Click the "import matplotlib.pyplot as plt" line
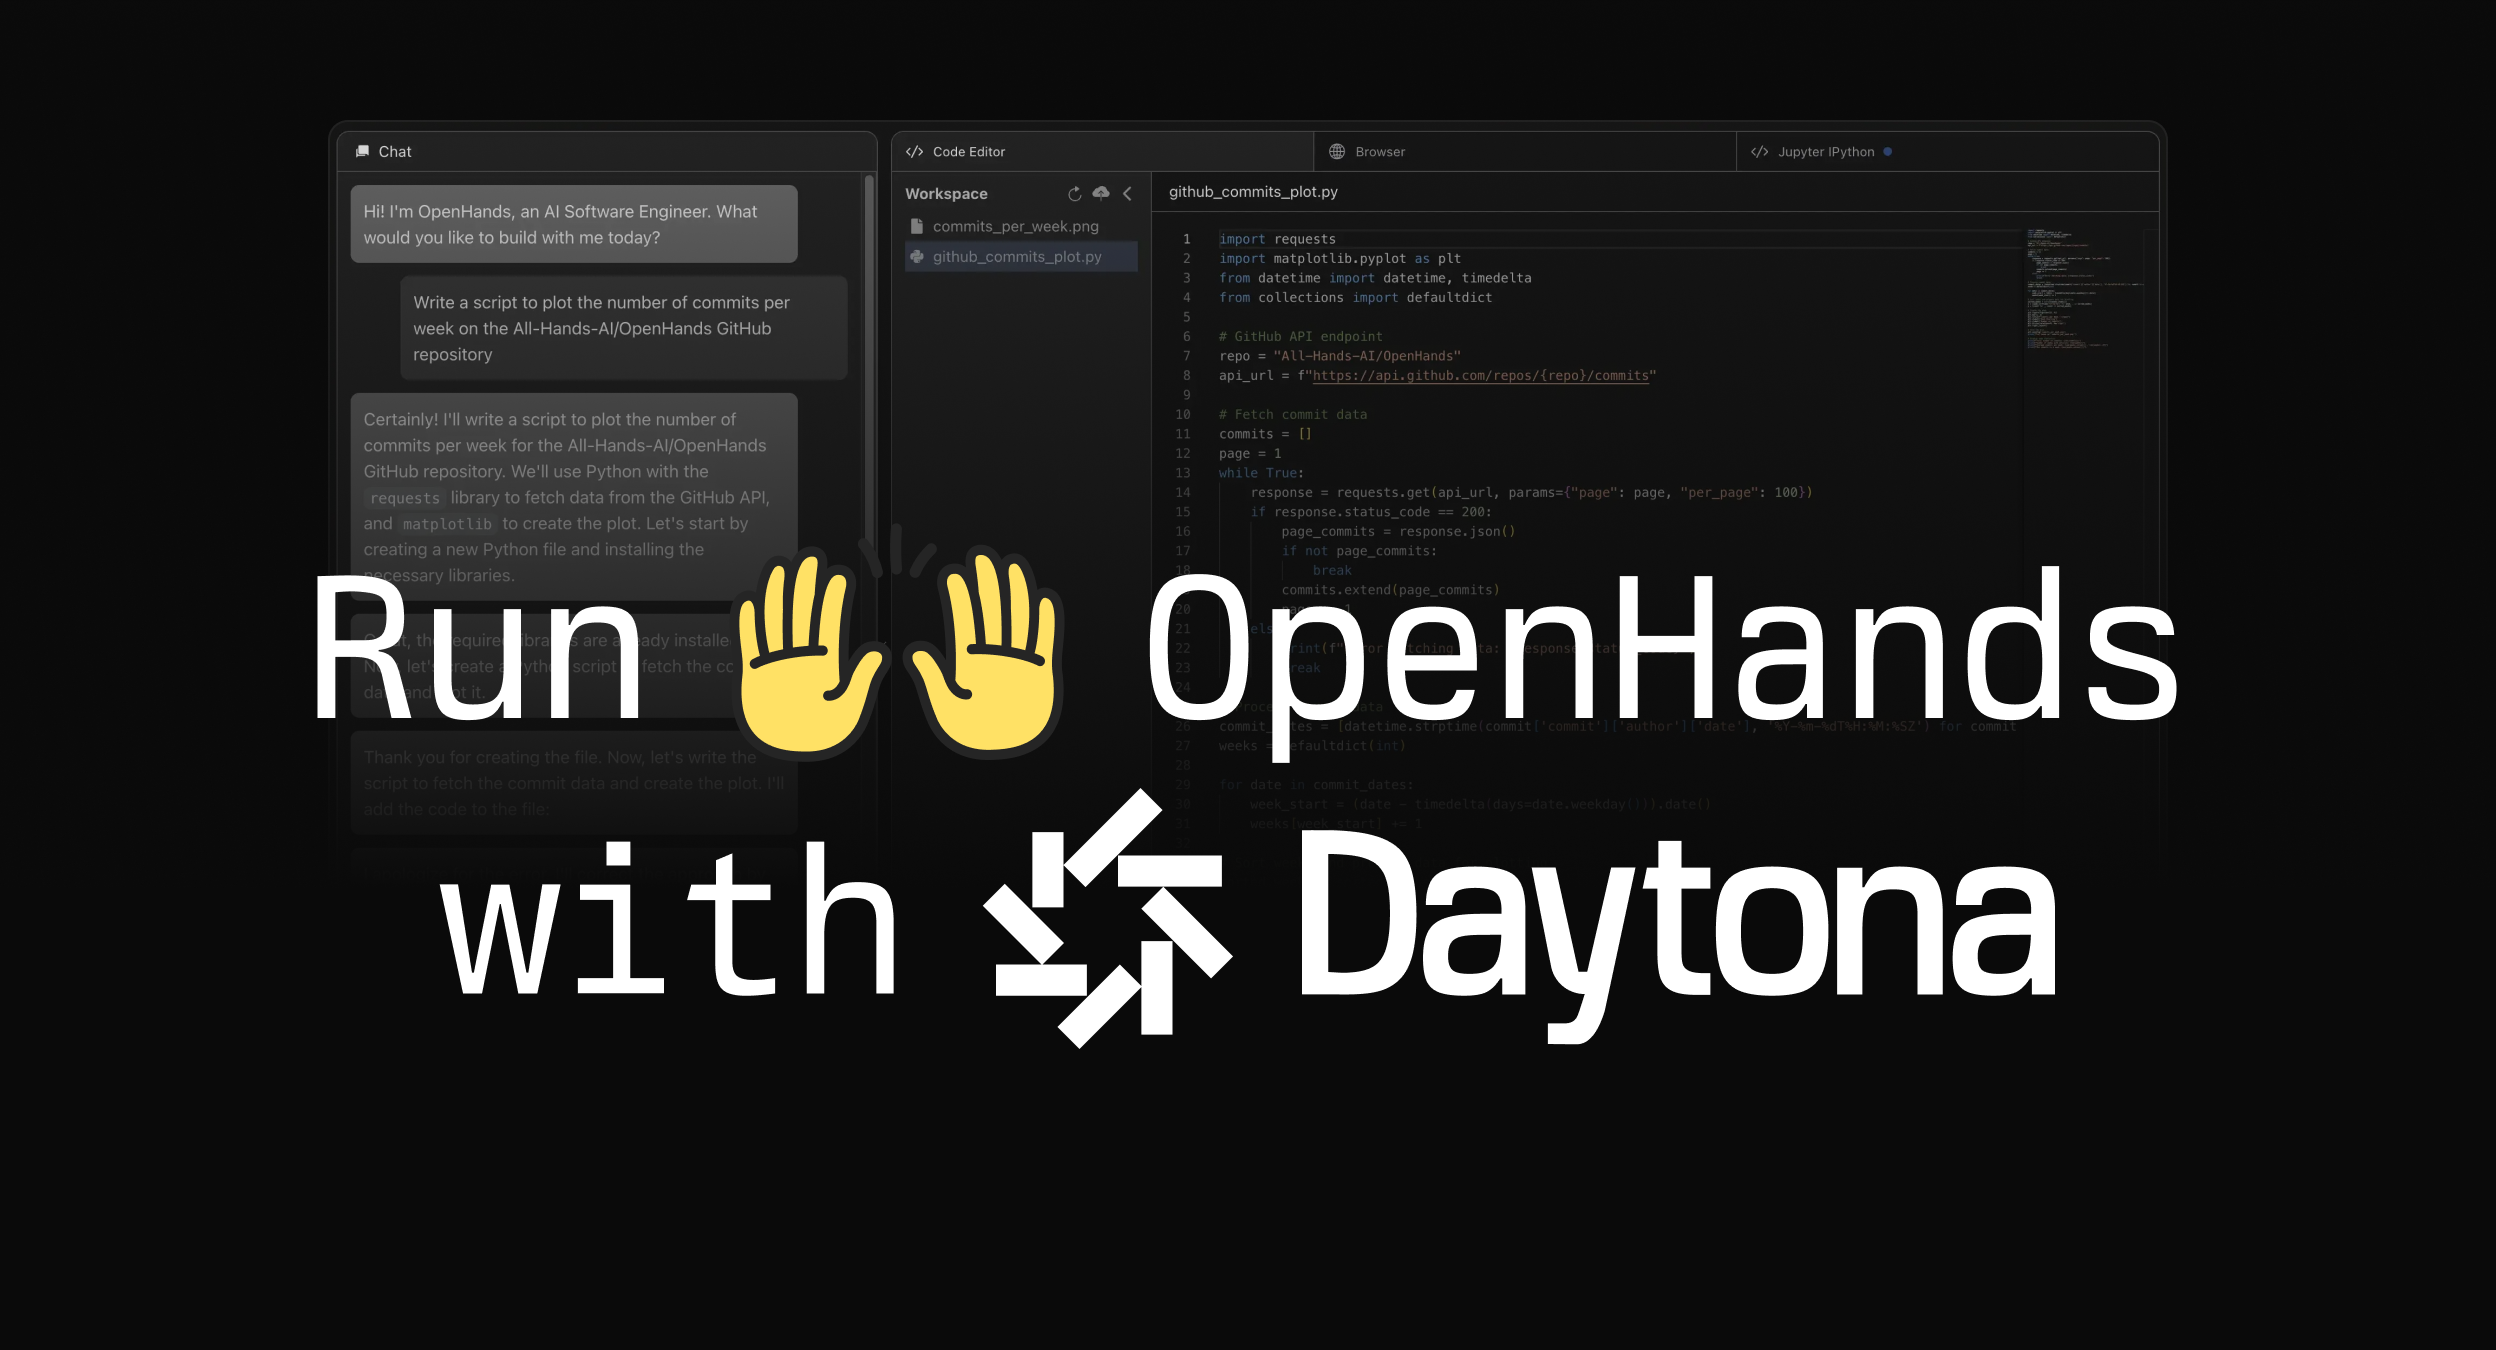This screenshot has height=1350, width=2496. click(1340, 259)
